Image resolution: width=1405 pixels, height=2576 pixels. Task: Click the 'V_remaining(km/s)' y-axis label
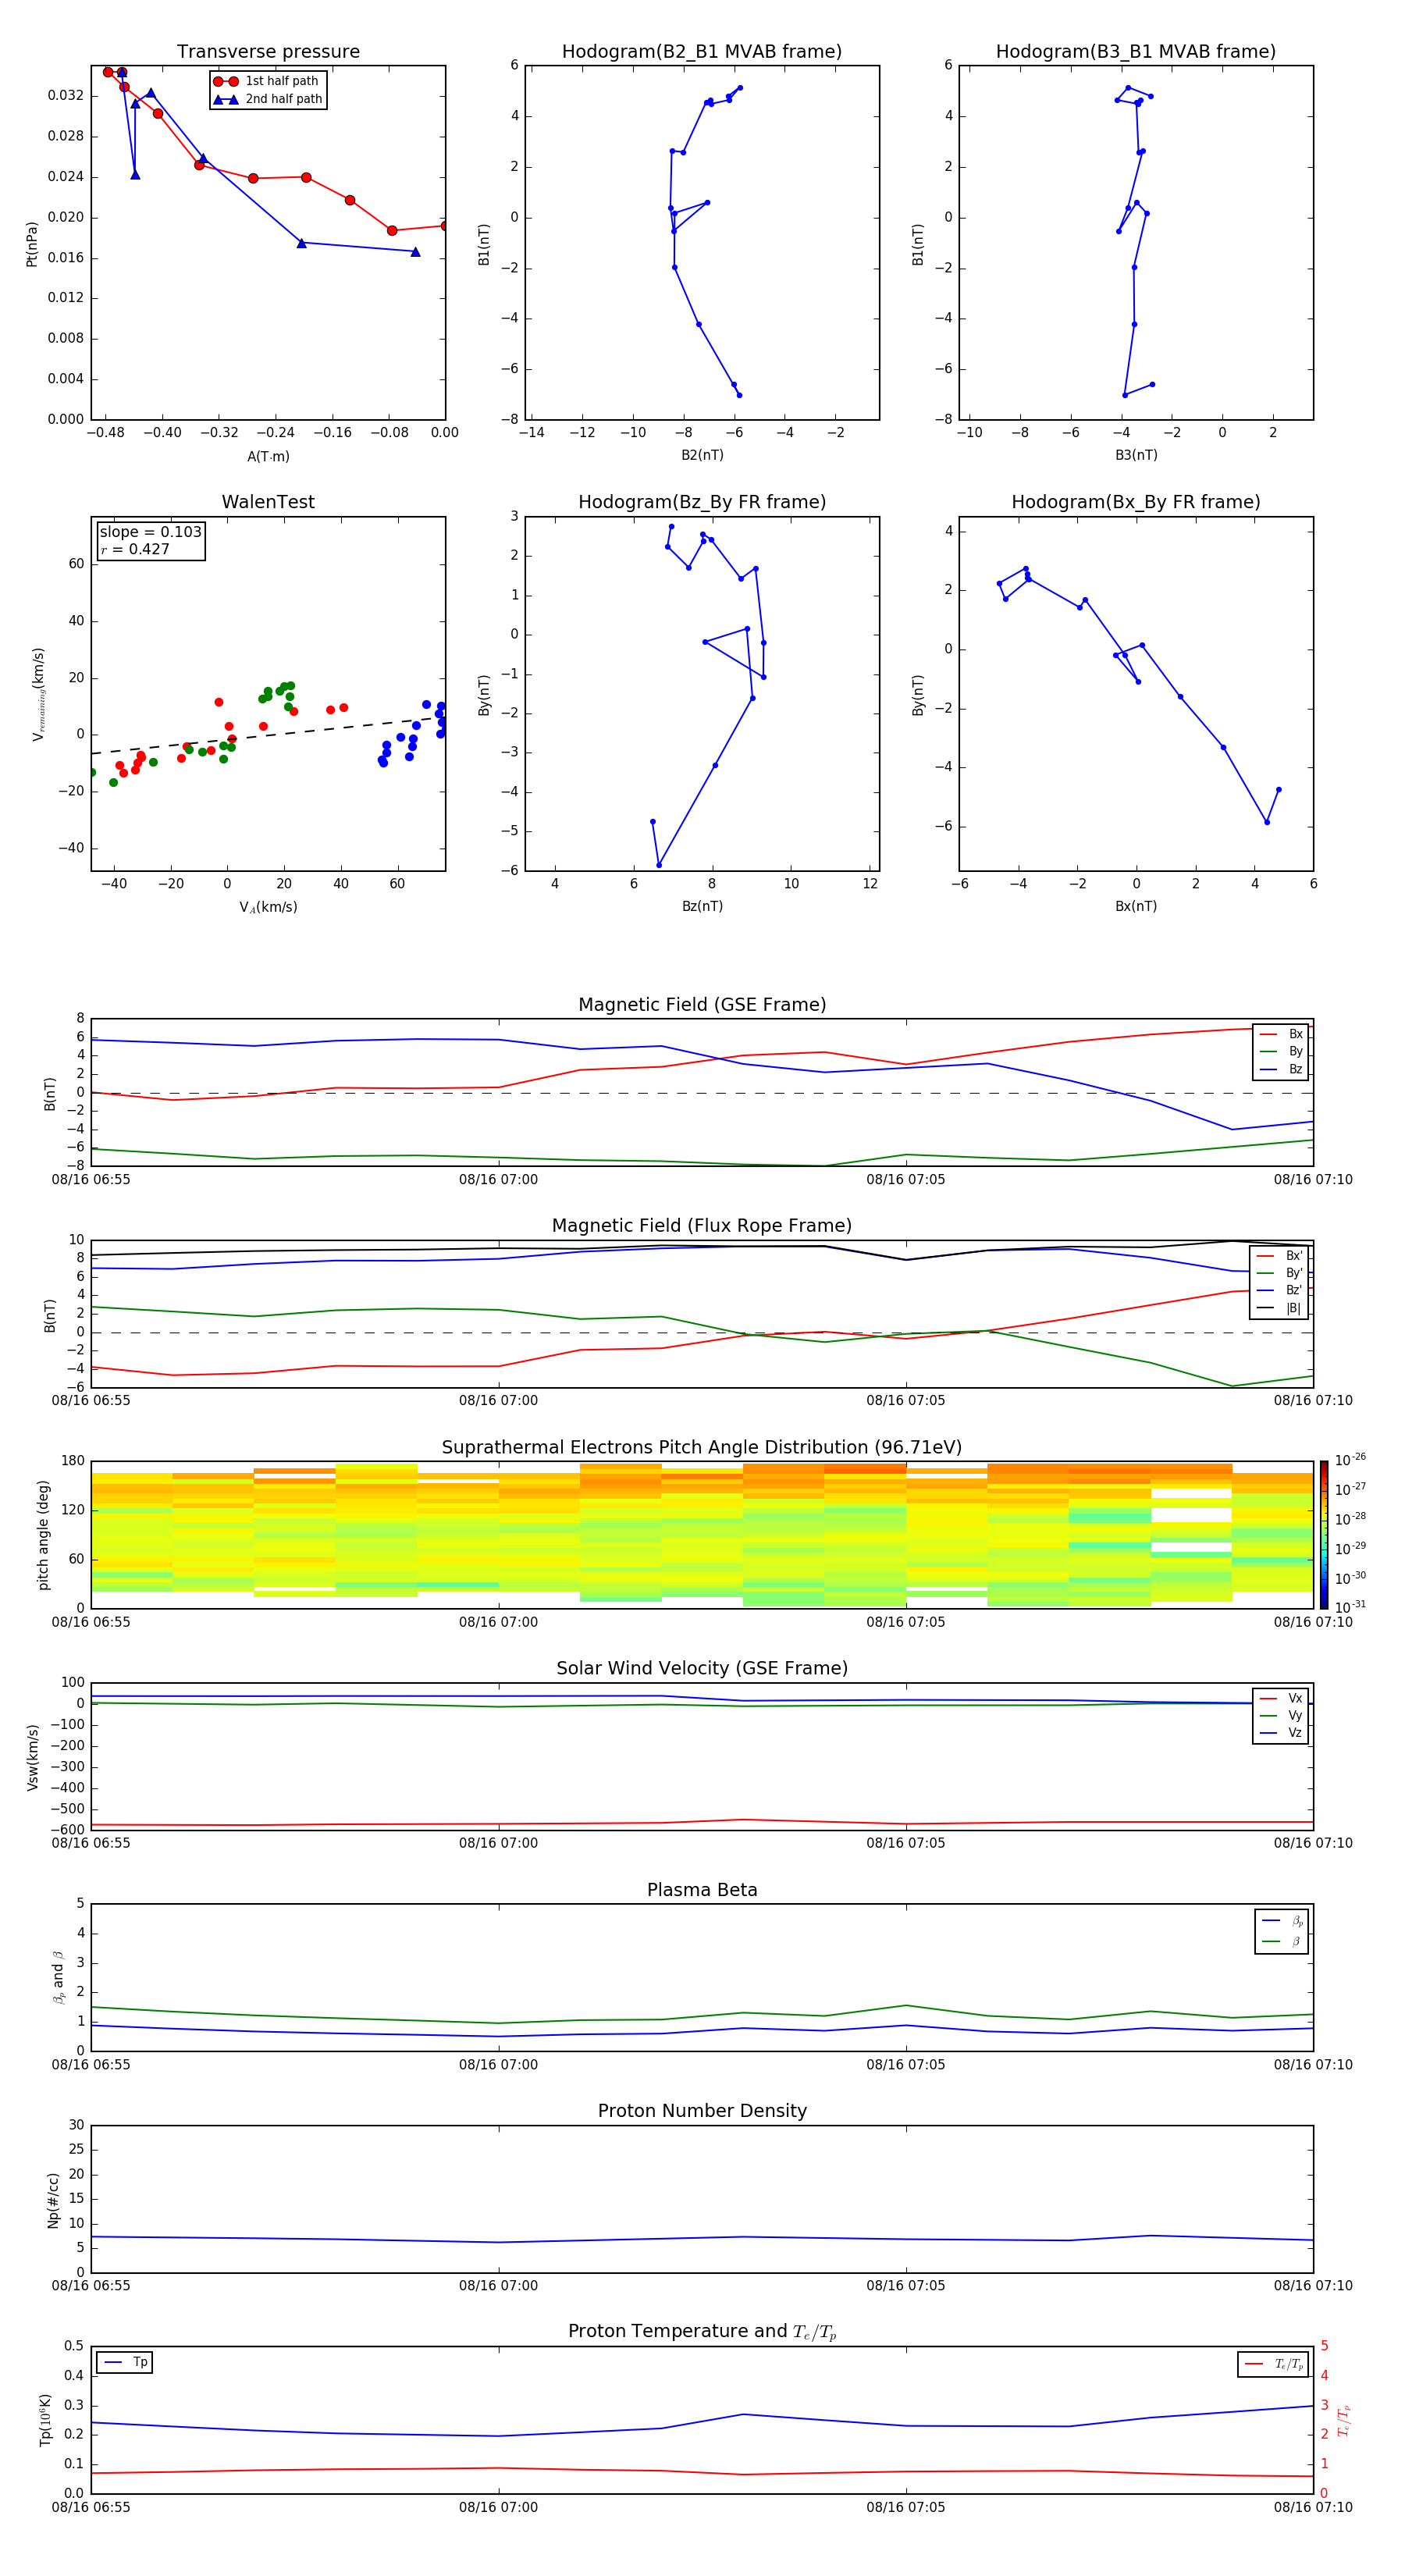coord(39,694)
